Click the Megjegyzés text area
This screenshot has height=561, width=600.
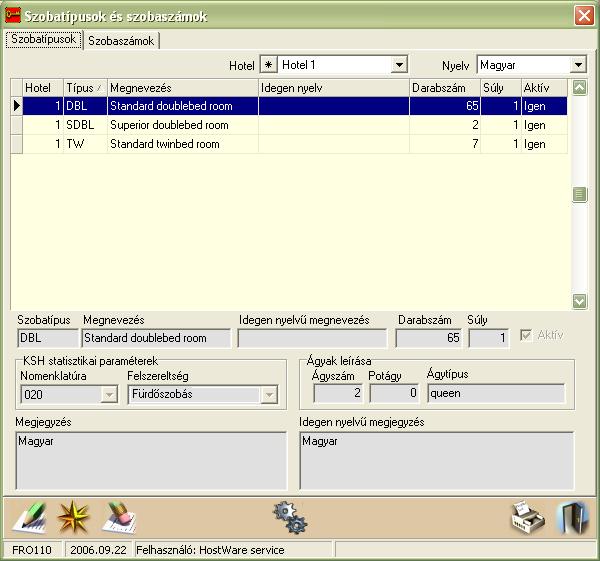click(x=151, y=461)
